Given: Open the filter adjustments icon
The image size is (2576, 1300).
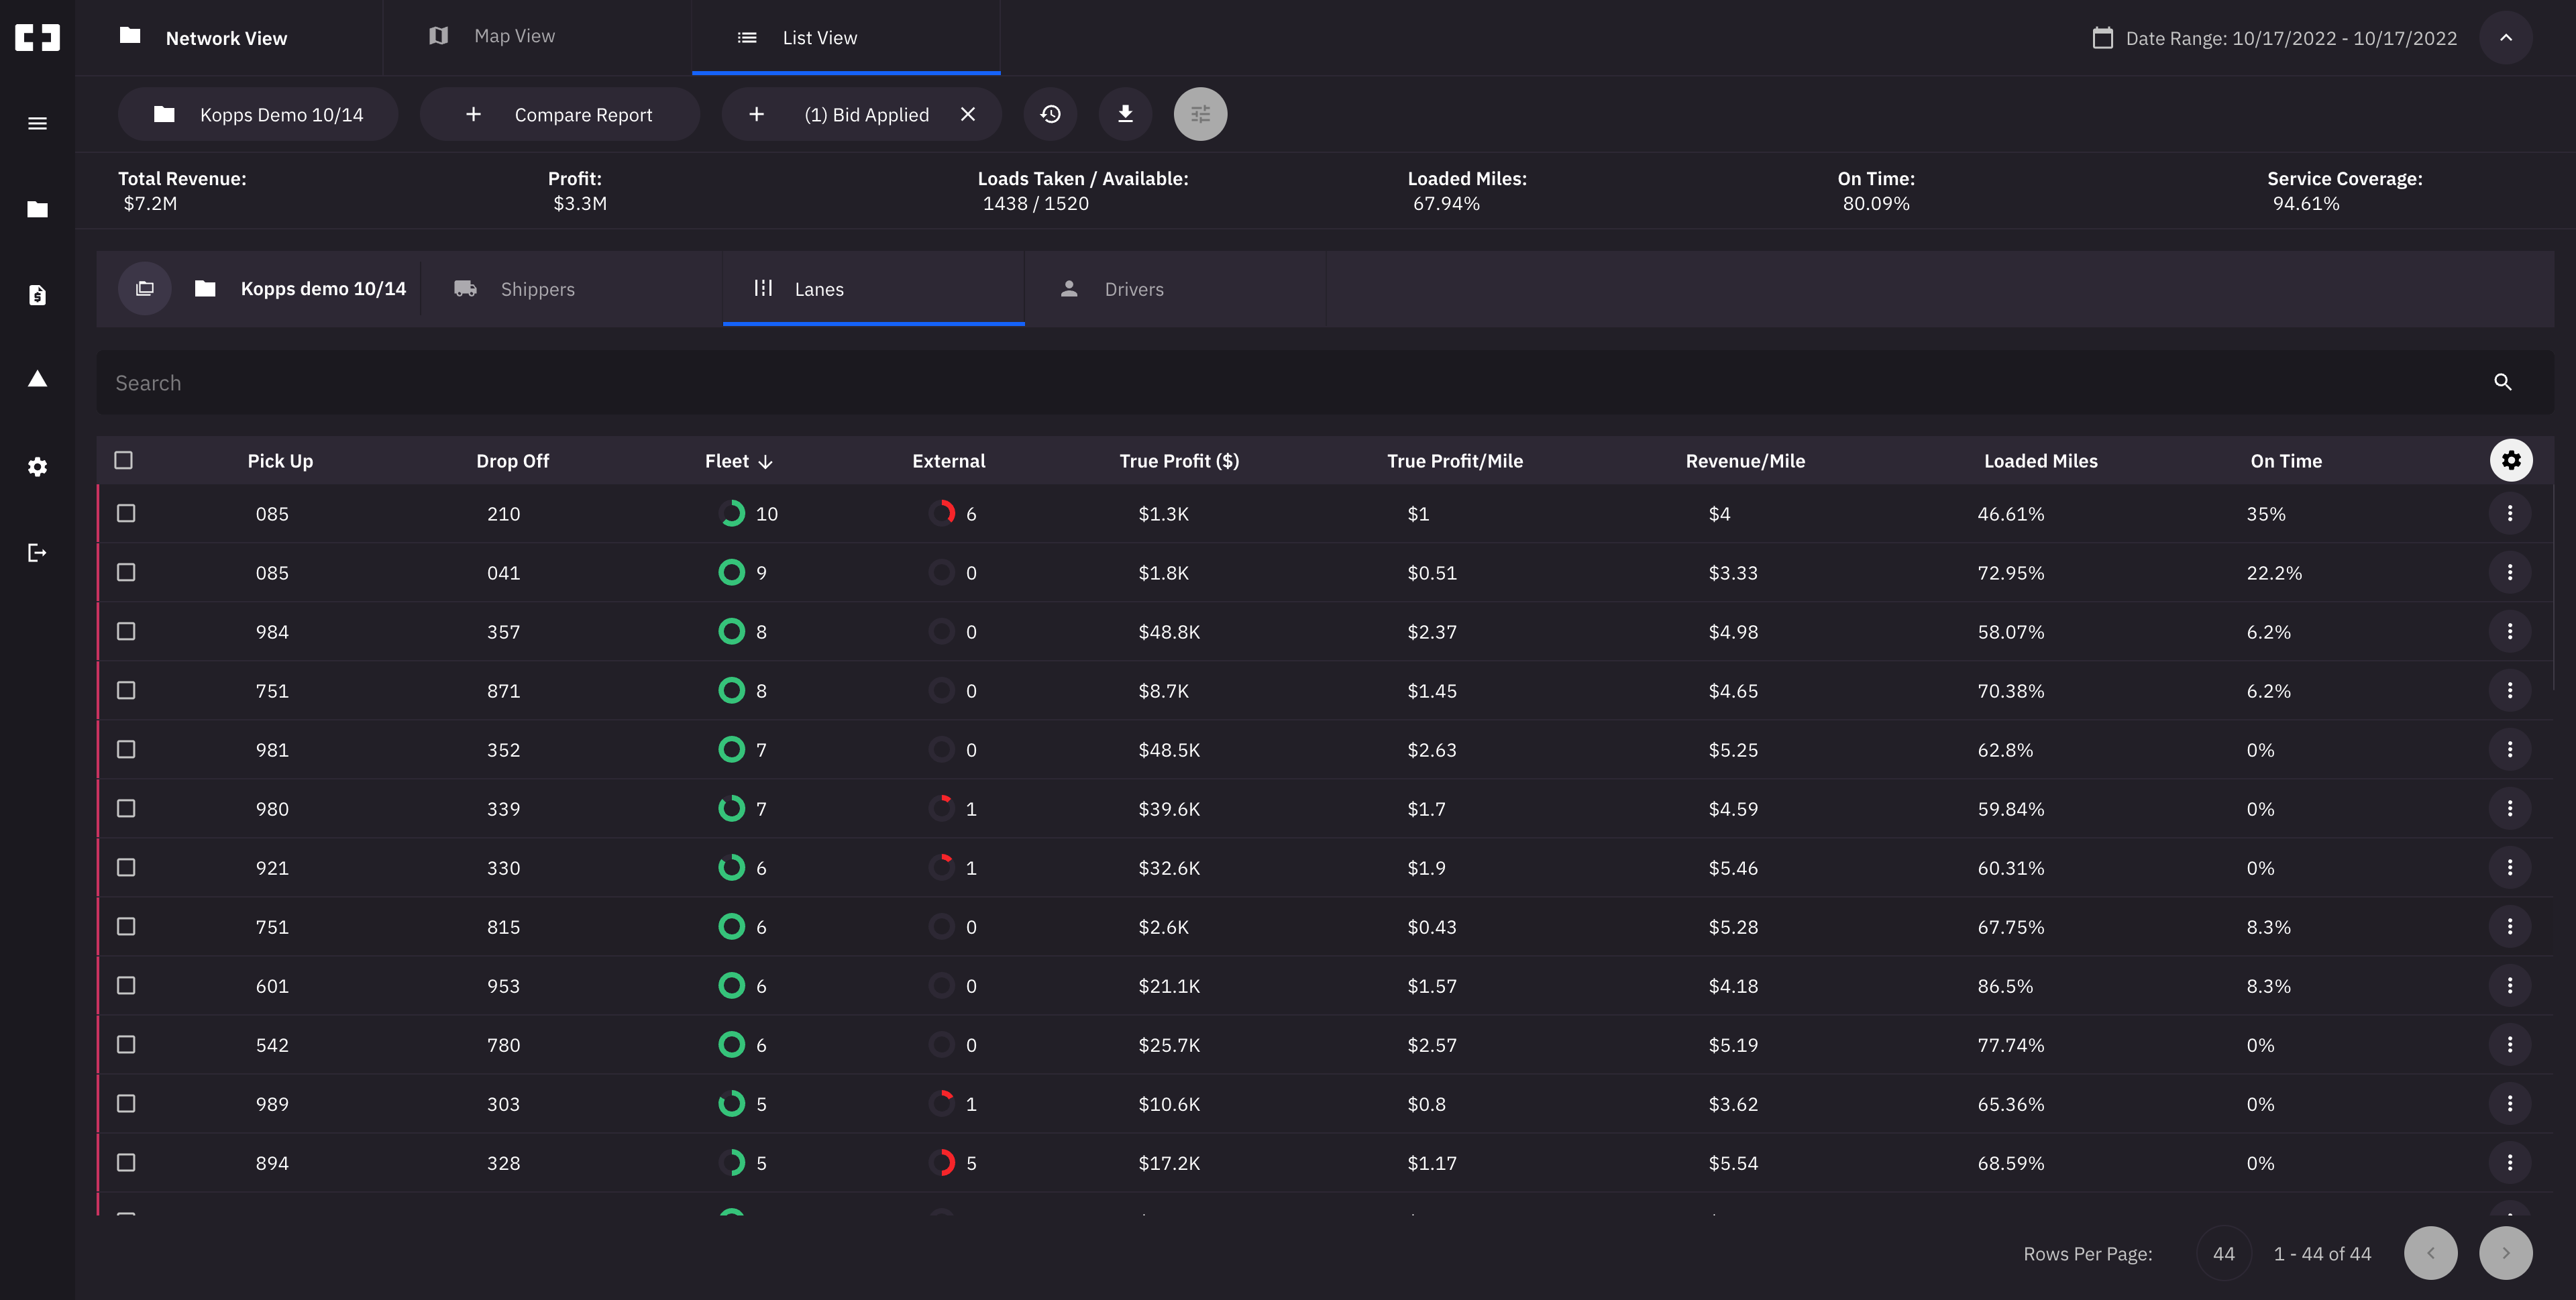Looking at the screenshot, I should coord(1200,114).
